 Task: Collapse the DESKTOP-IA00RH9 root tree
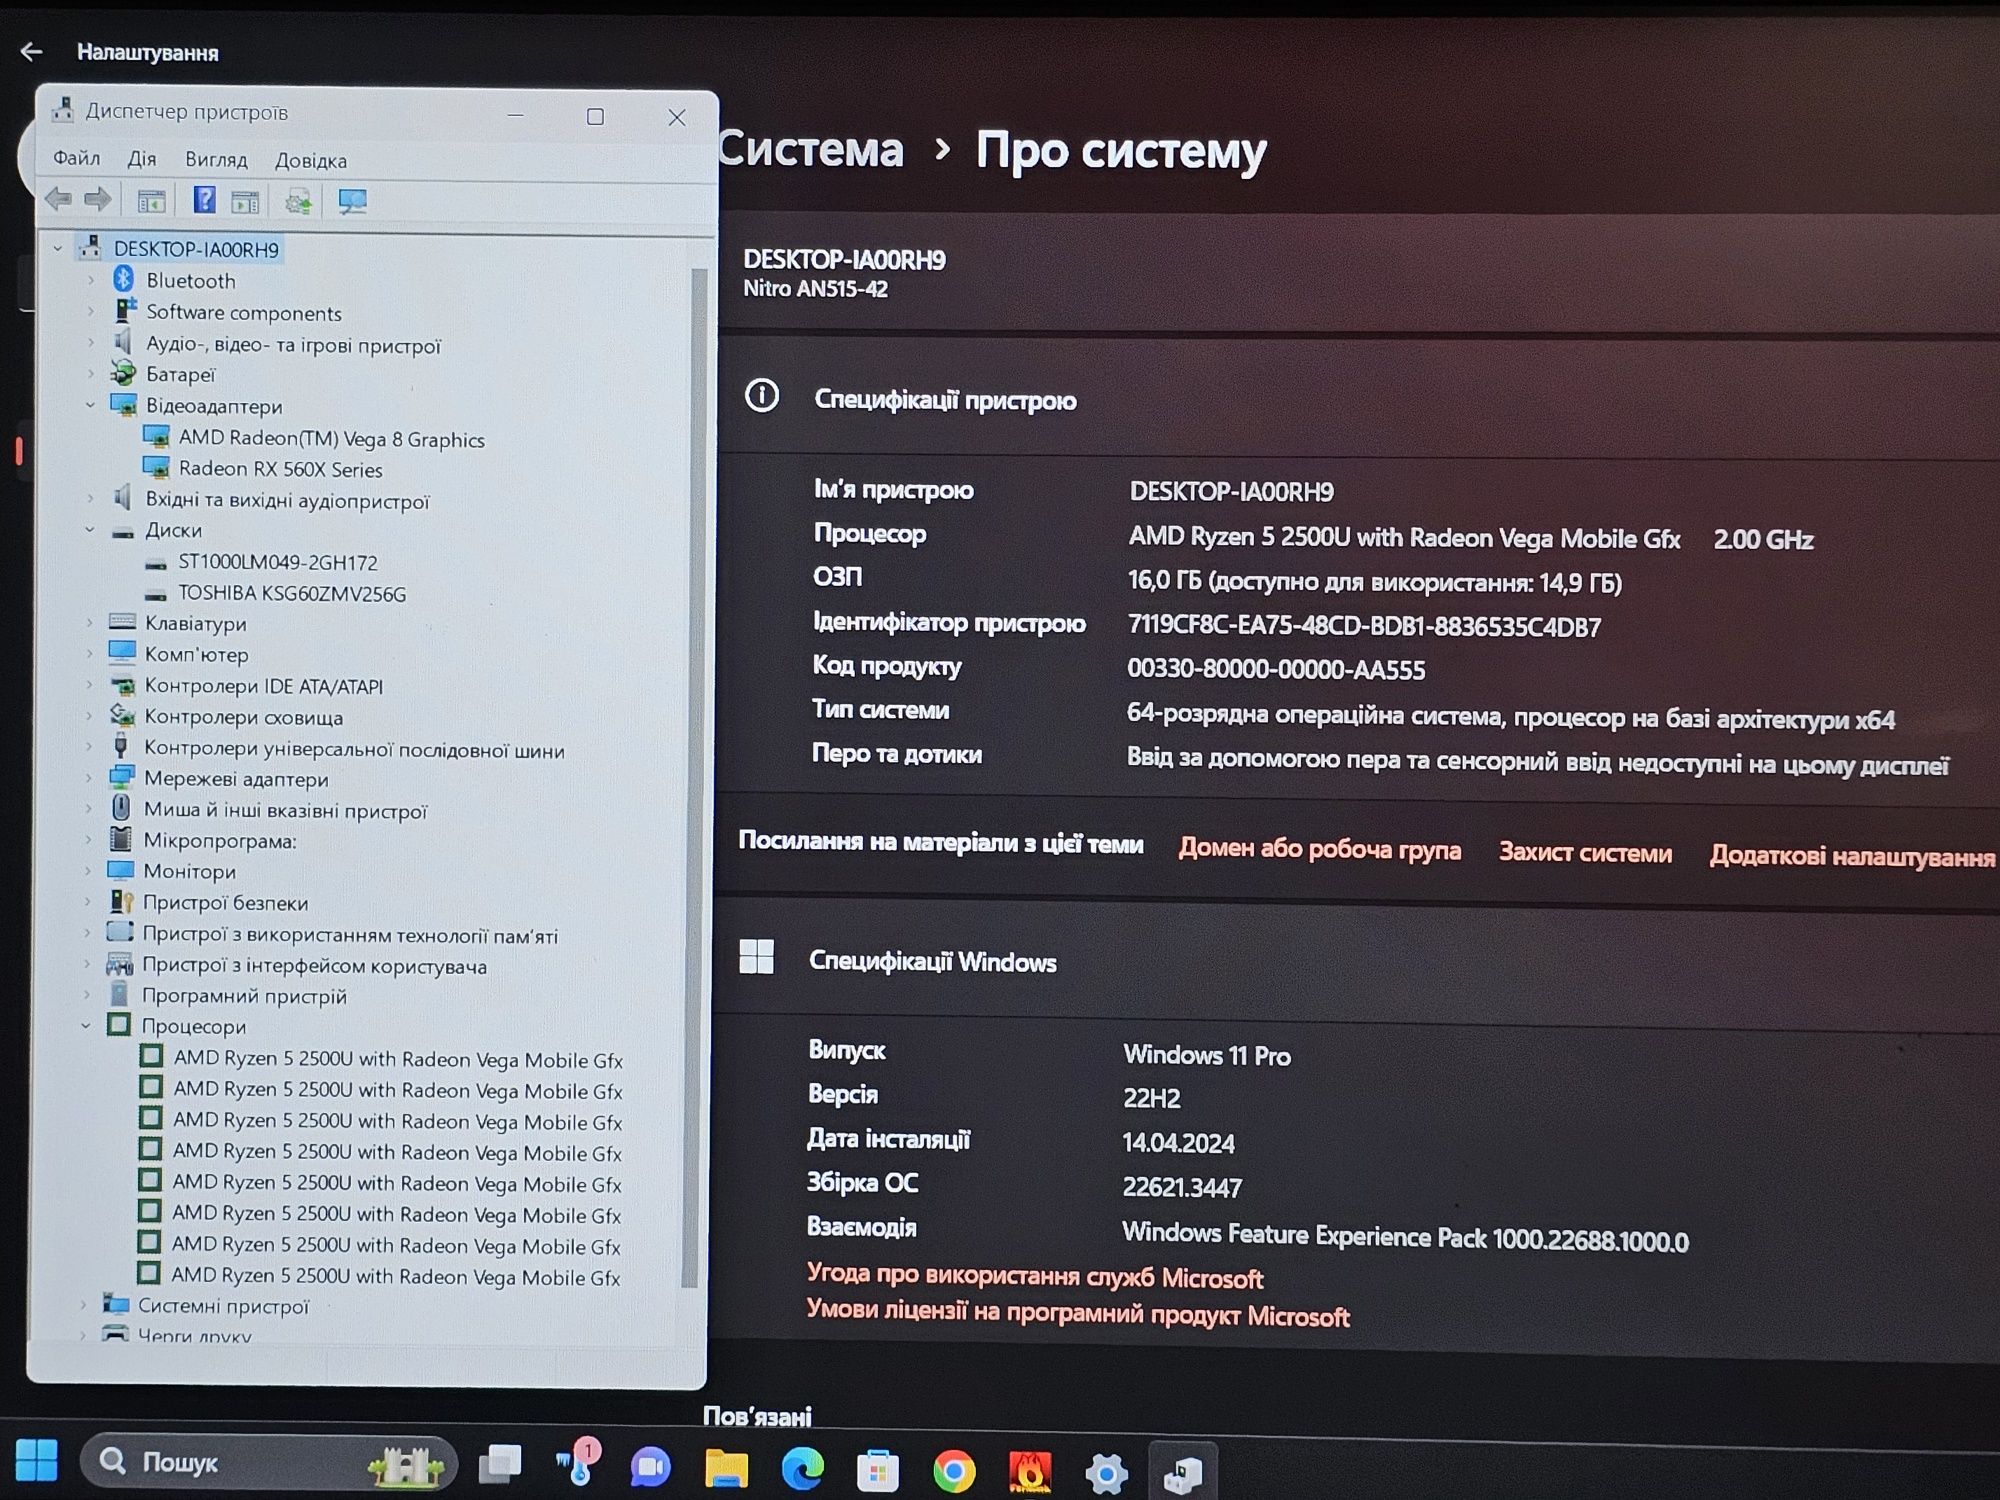(x=58, y=248)
